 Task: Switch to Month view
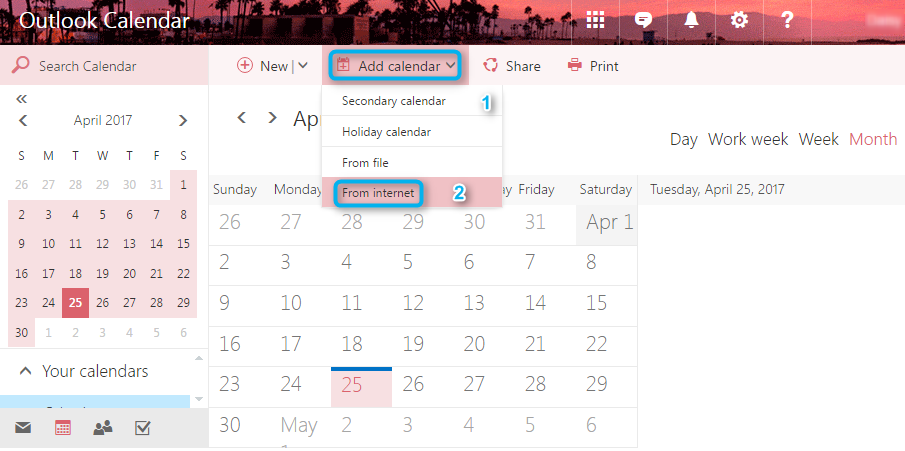(x=873, y=139)
